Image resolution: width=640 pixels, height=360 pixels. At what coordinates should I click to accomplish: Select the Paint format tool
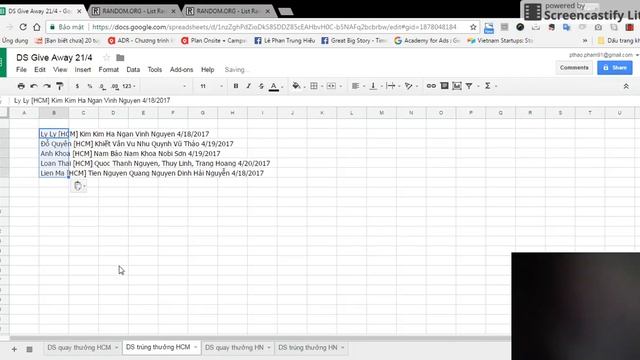click(60, 86)
